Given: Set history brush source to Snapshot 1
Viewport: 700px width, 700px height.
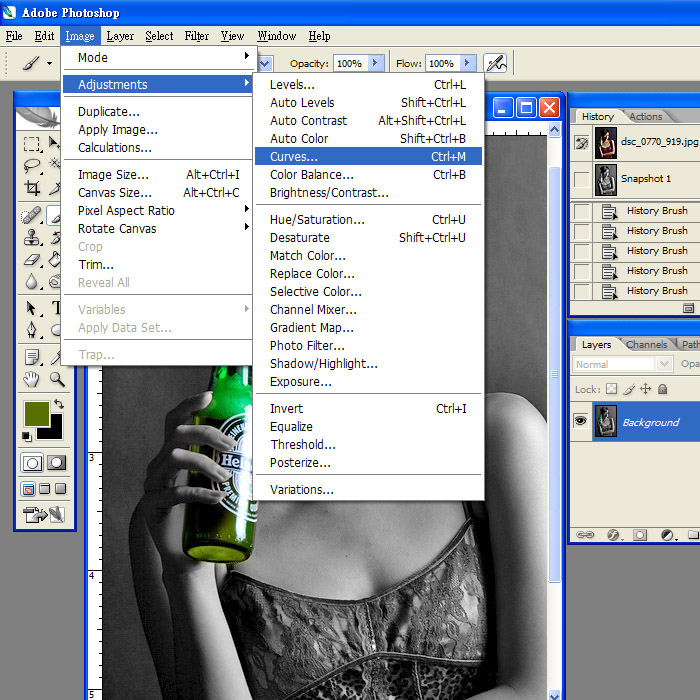Looking at the screenshot, I should tap(581, 179).
